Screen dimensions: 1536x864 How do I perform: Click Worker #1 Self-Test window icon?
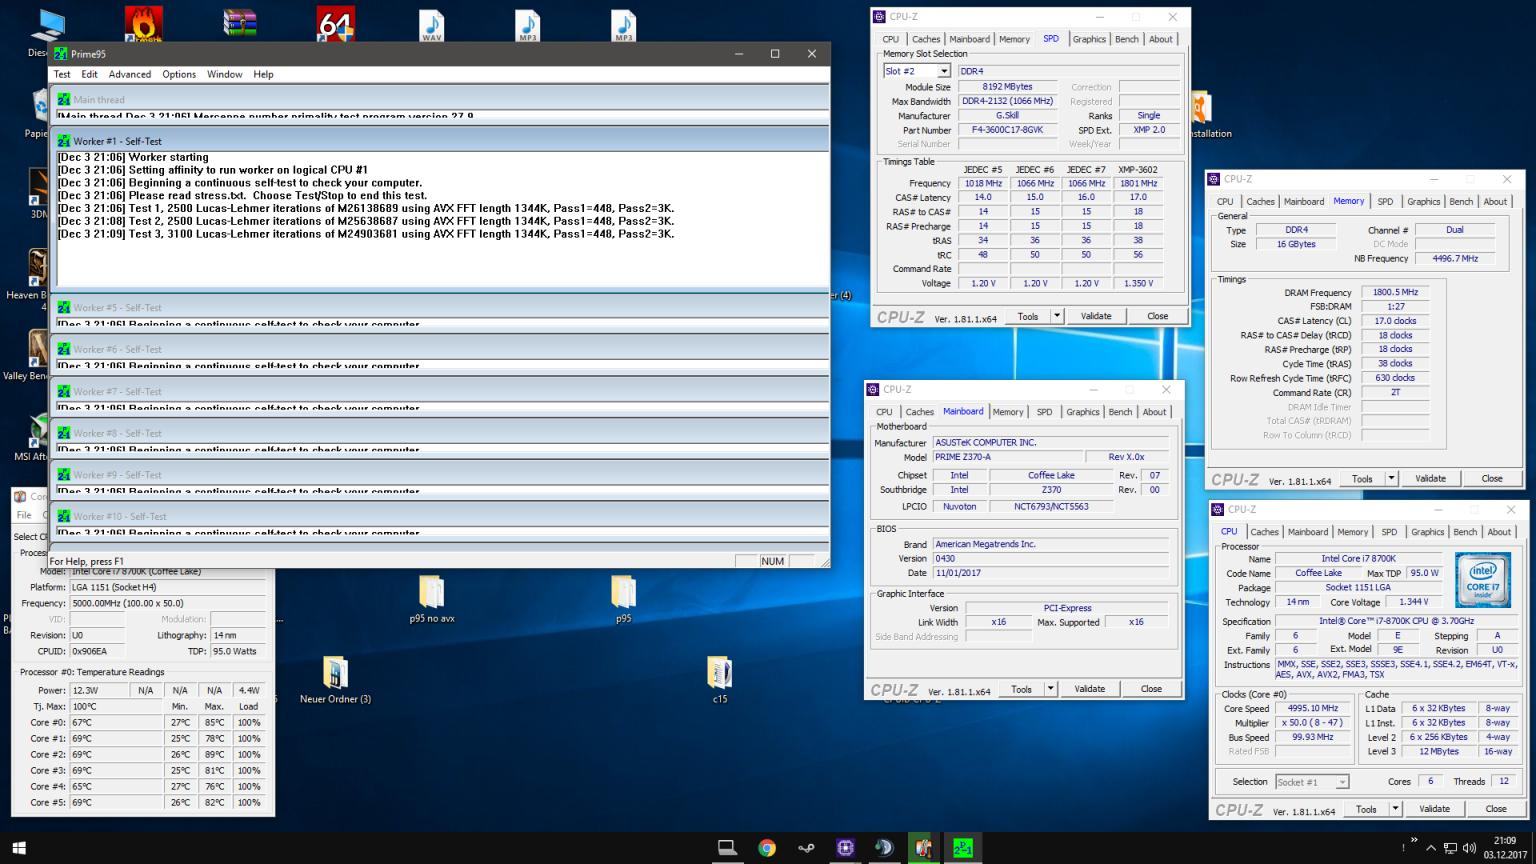pyautogui.click(x=64, y=141)
